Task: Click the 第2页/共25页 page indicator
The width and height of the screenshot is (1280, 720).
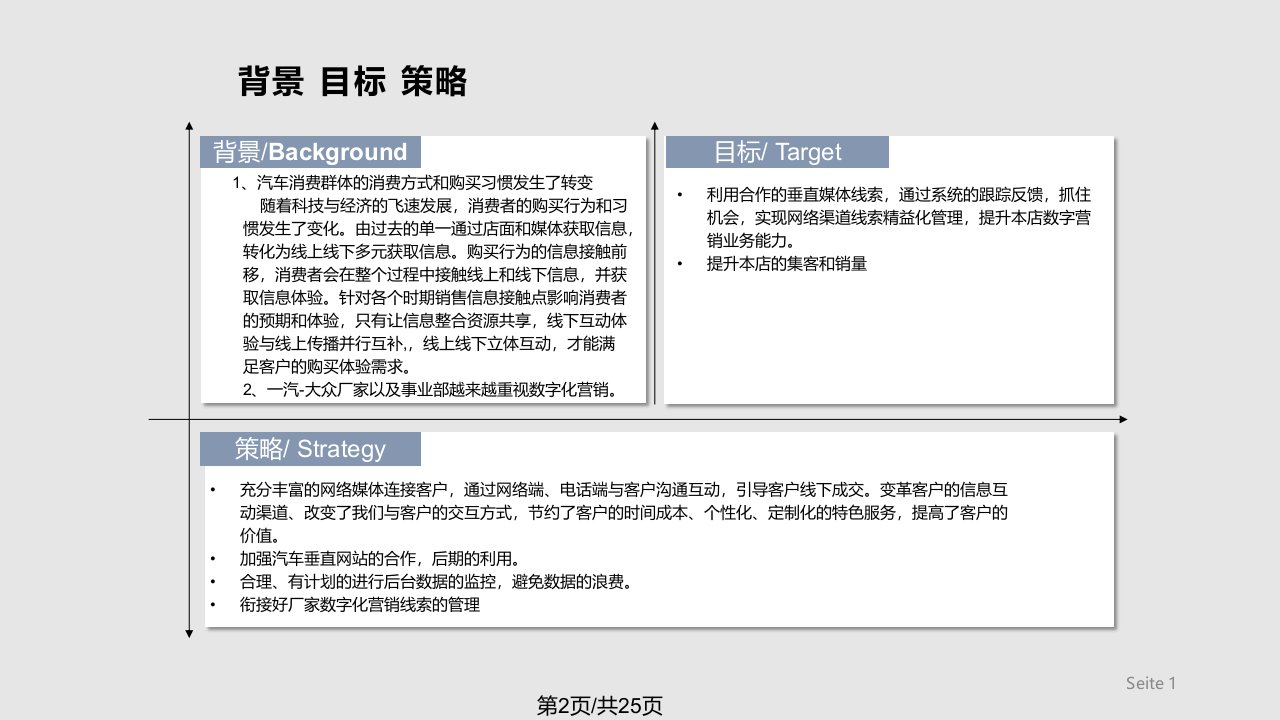Action: [600, 706]
